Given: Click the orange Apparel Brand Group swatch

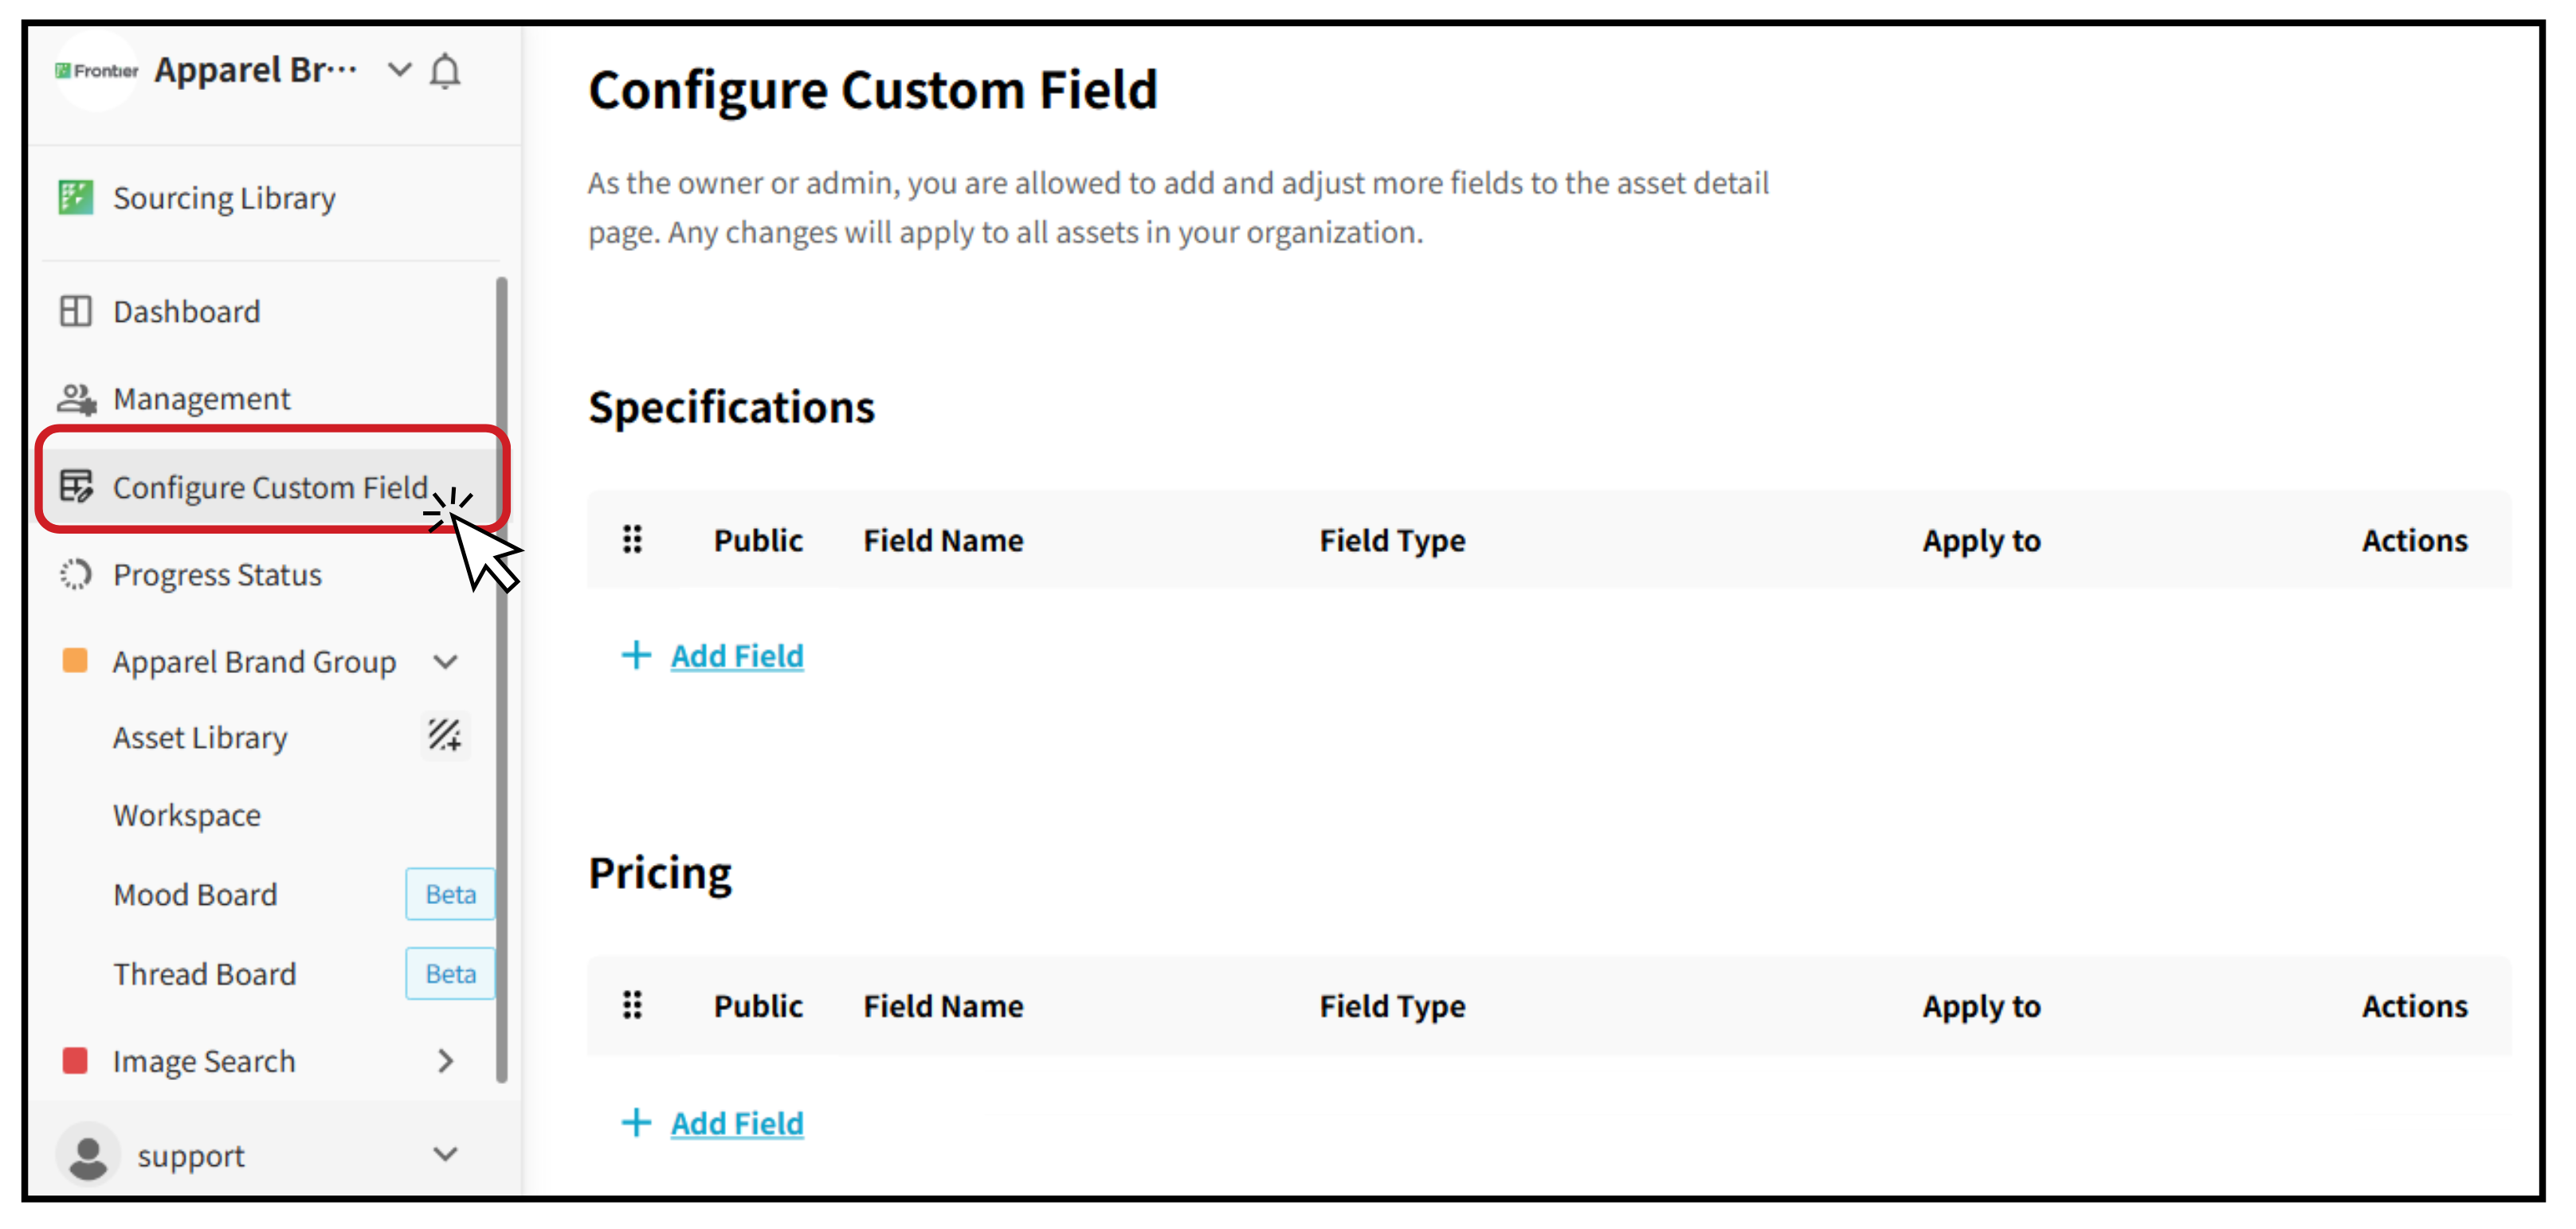Looking at the screenshot, I should (x=75, y=661).
